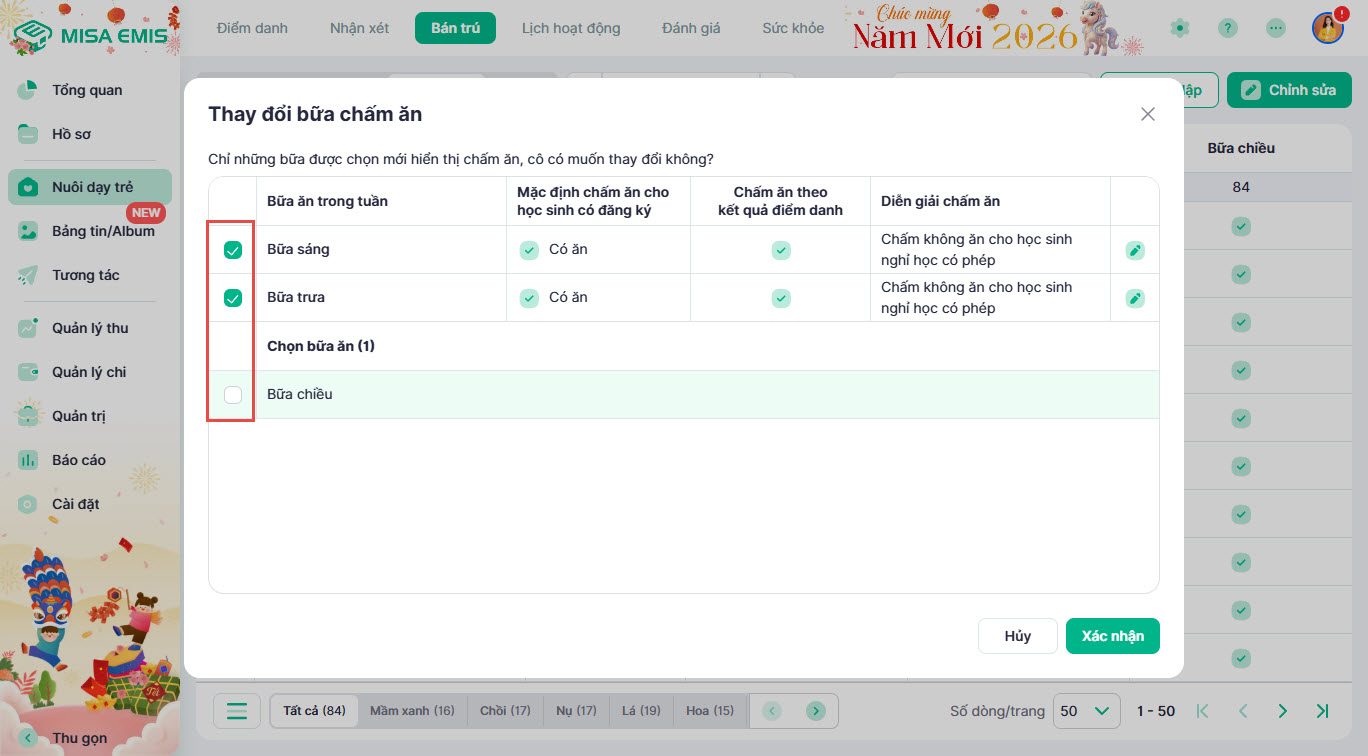Click the edit pencil for Bữa sáng
Viewport: 1368px width, 756px height.
(x=1134, y=250)
